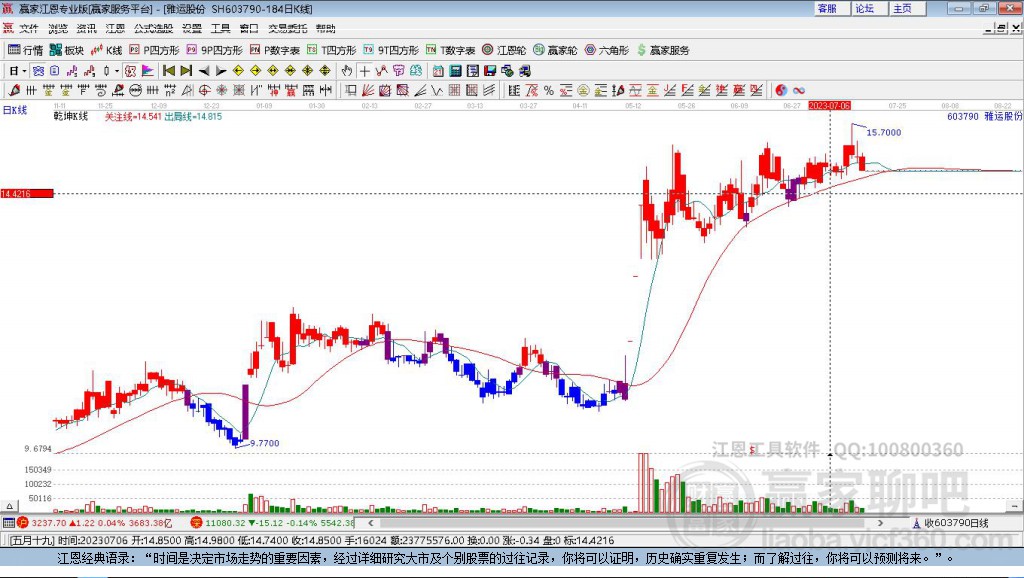Select the fan lines drawing tool
This screenshot has width=1024, height=578.
(x=368, y=90)
